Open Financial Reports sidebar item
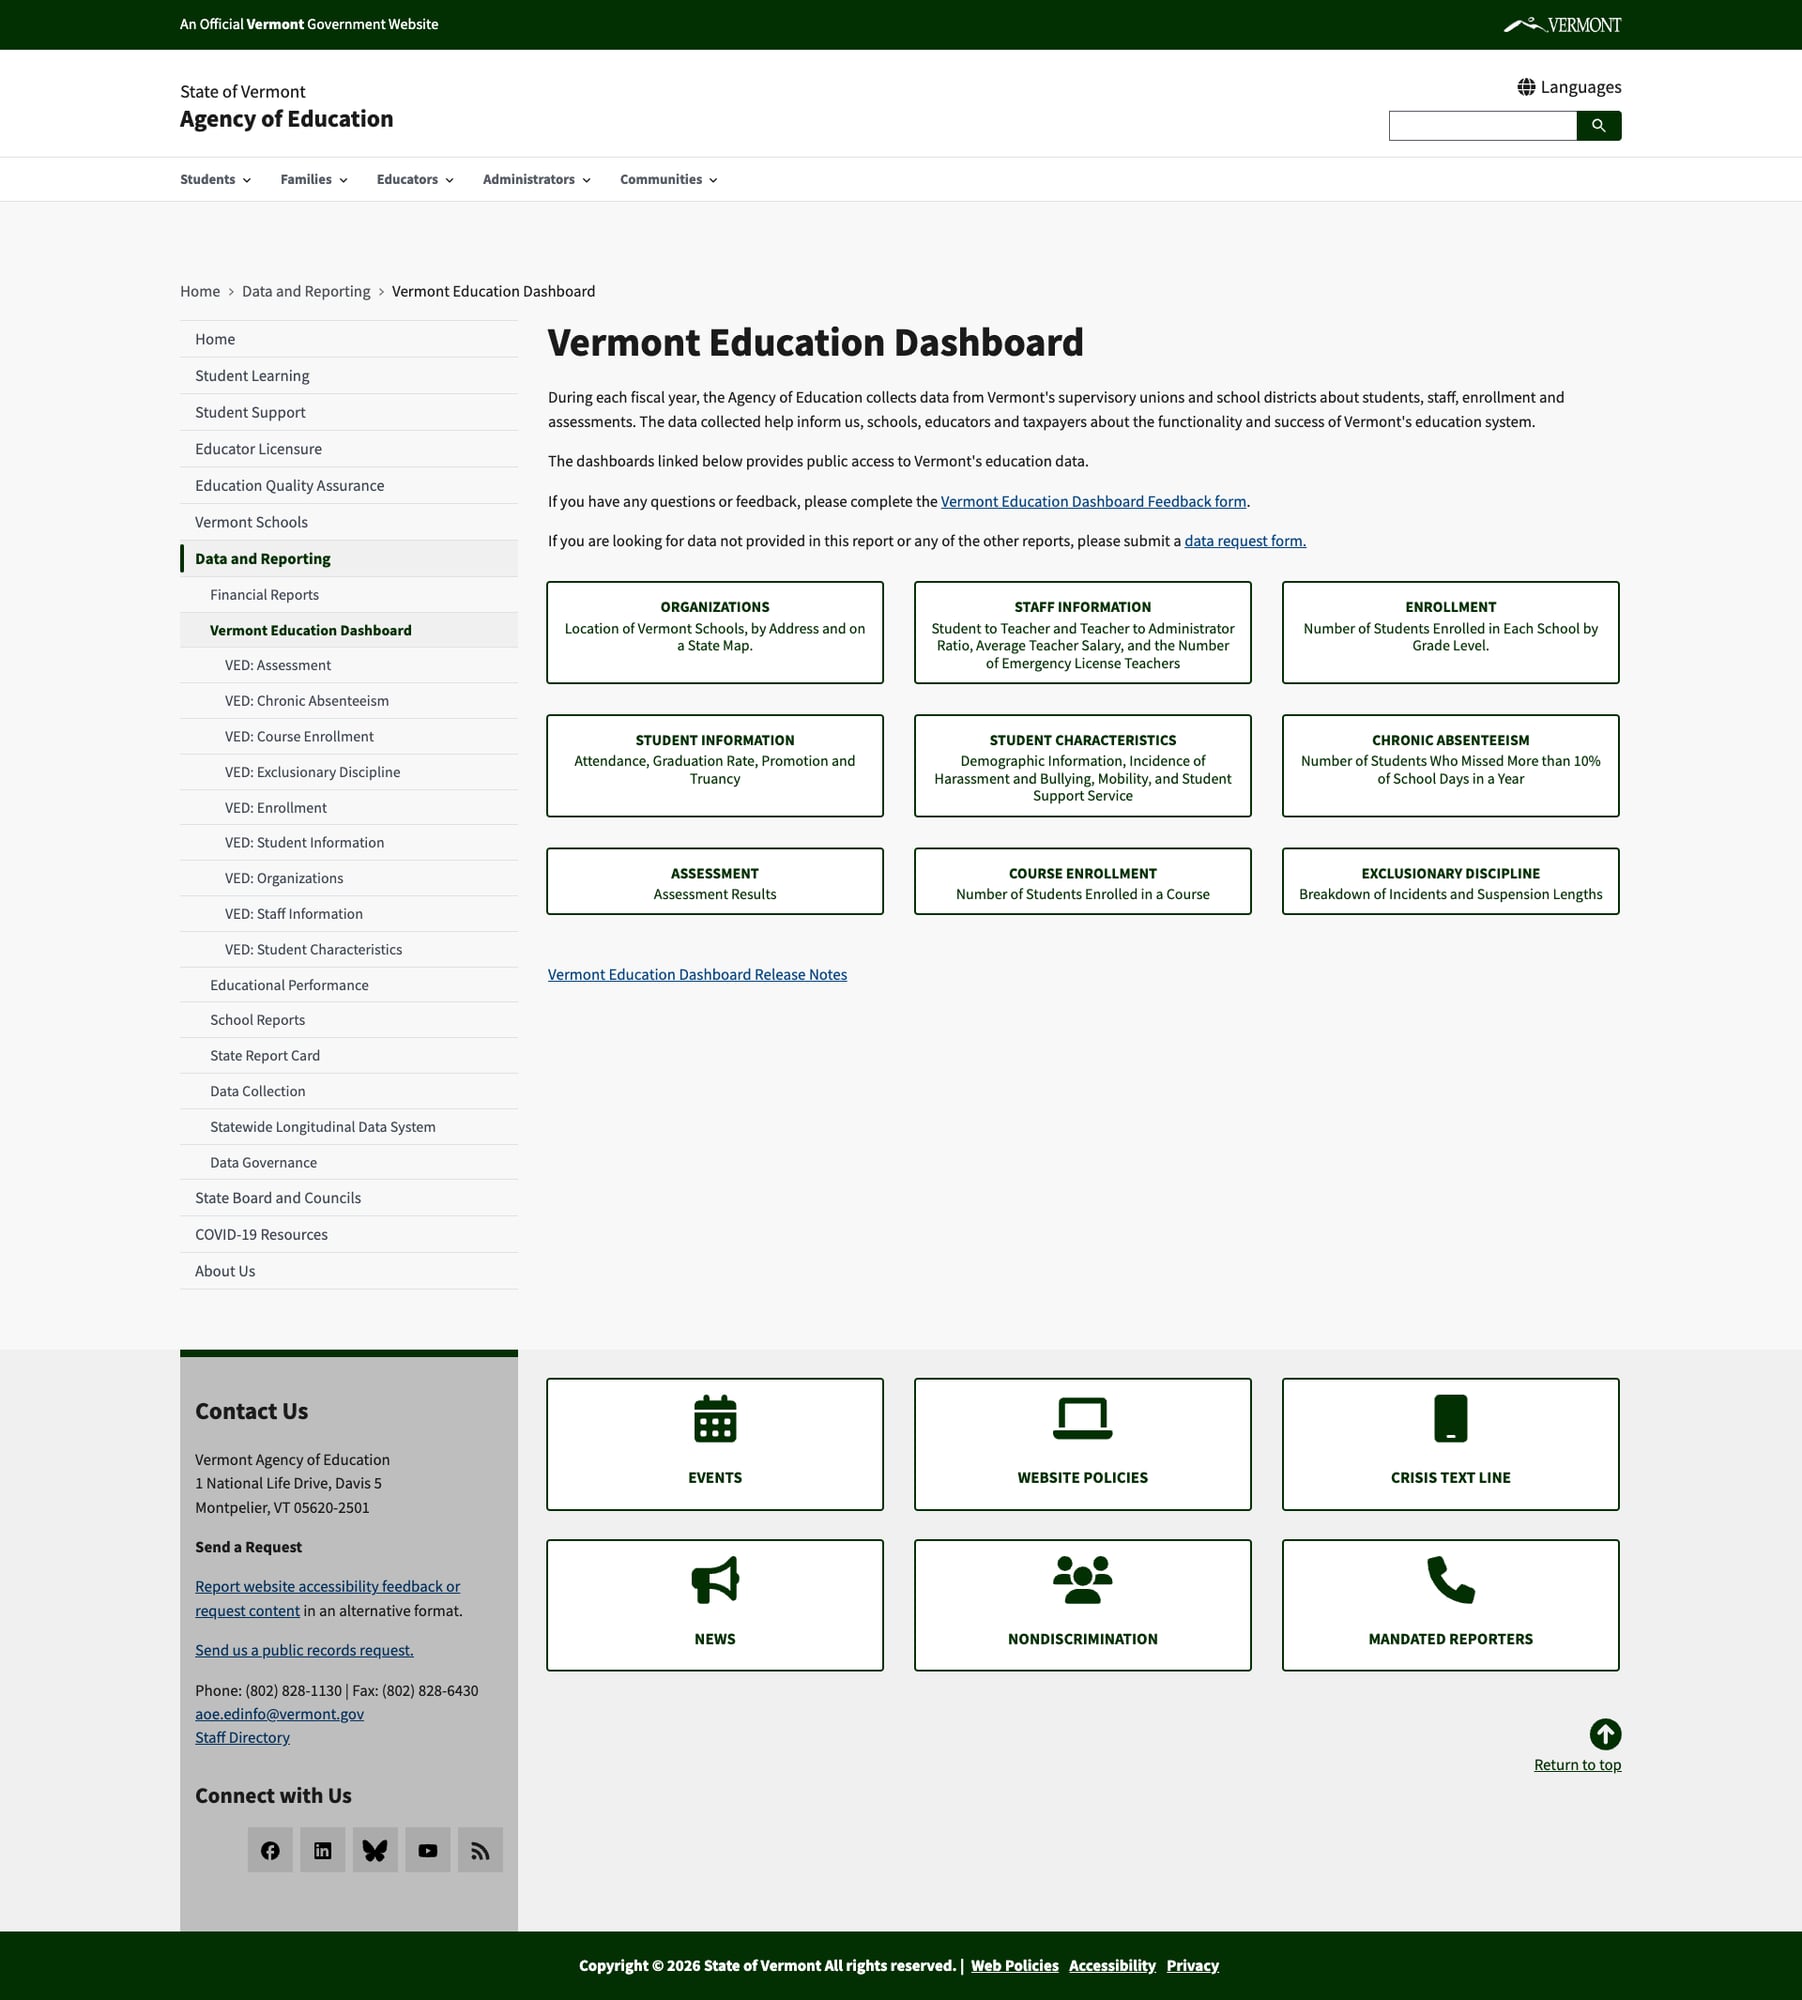 pos(349,594)
